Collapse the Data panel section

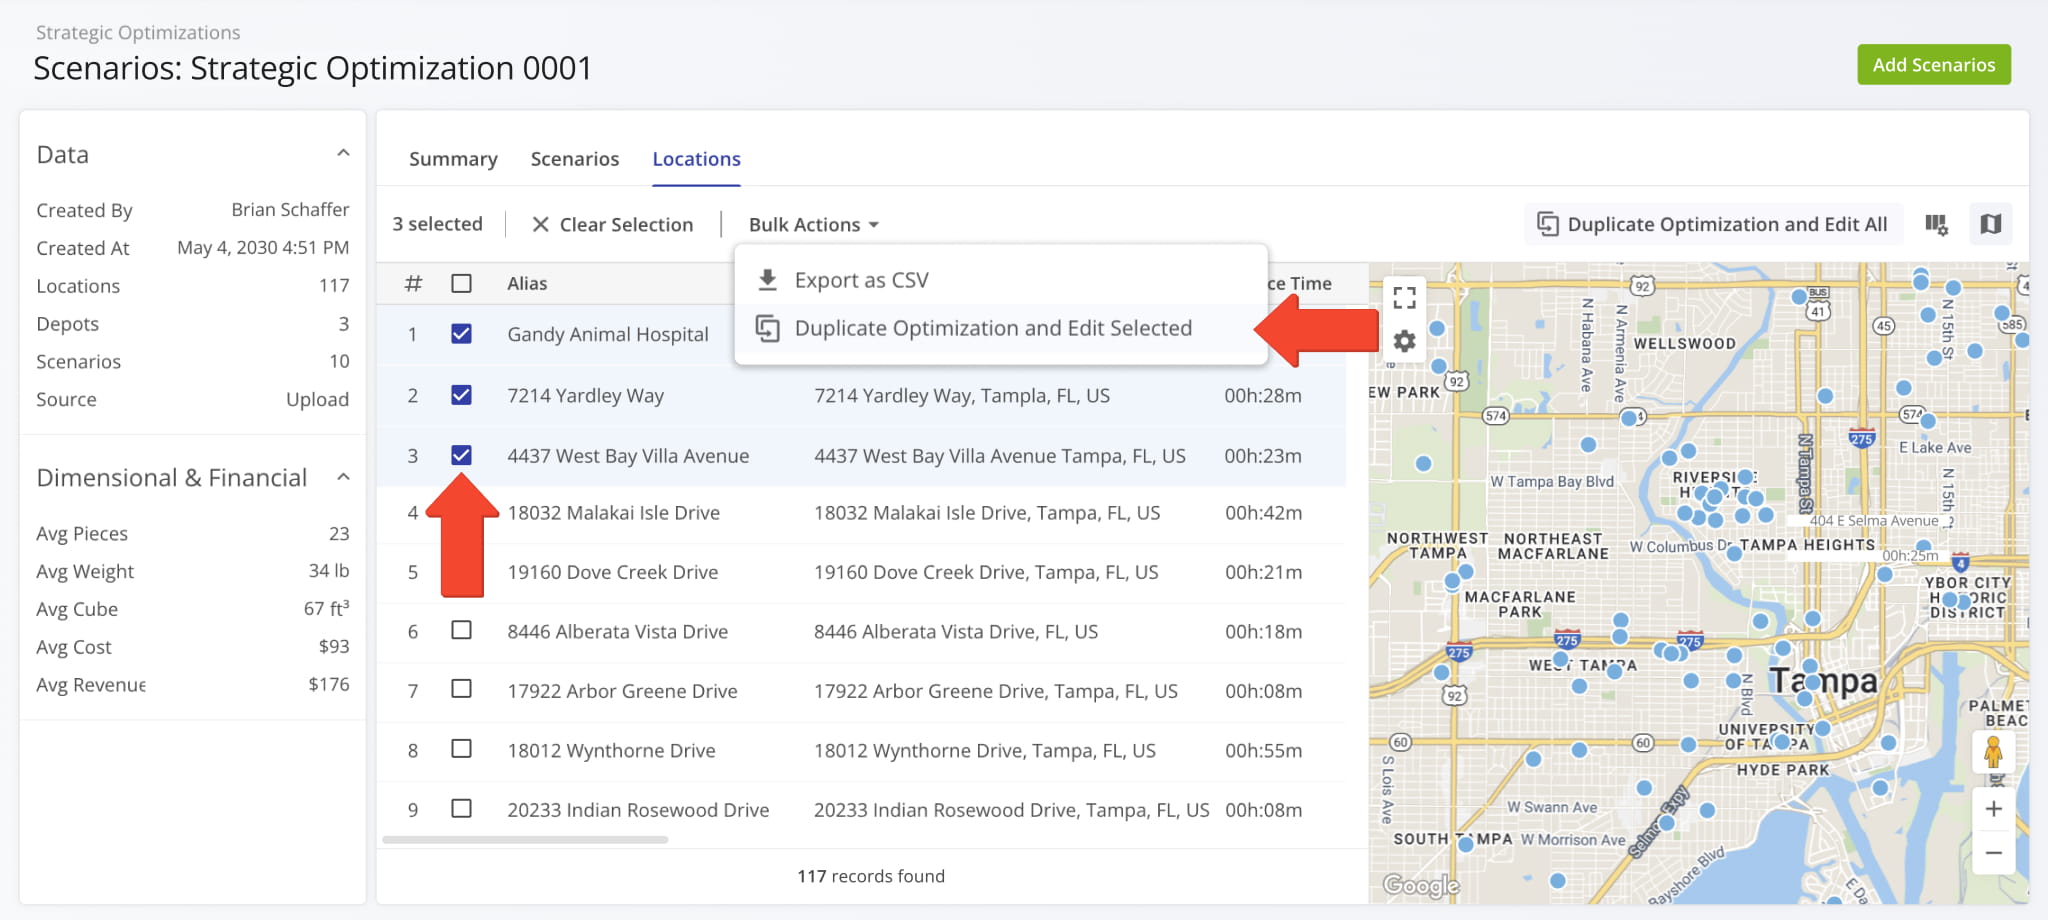[343, 154]
